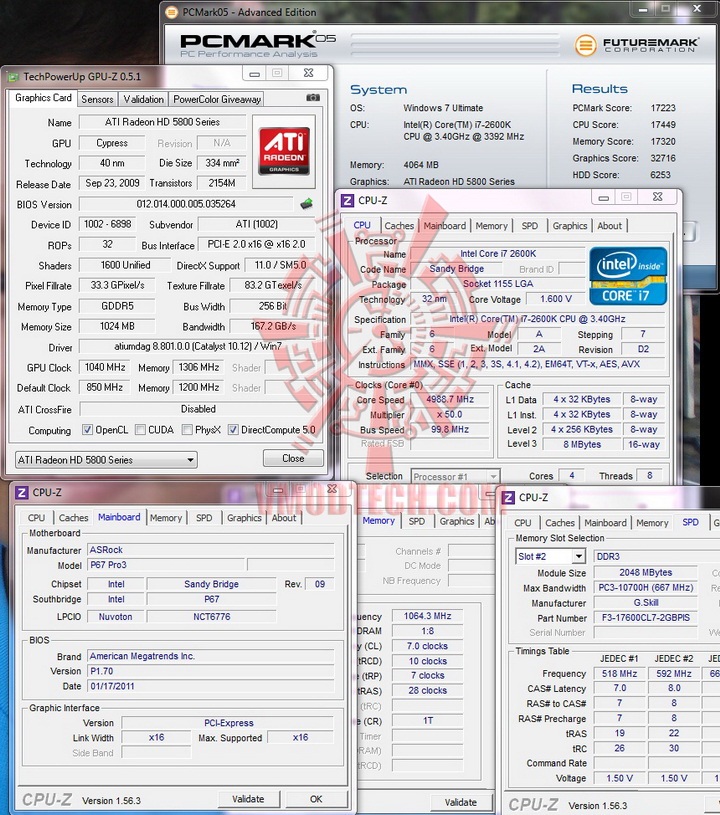Open the Memory tab in CPU-Z CPU window
This screenshot has width=720, height=815.
491,226
